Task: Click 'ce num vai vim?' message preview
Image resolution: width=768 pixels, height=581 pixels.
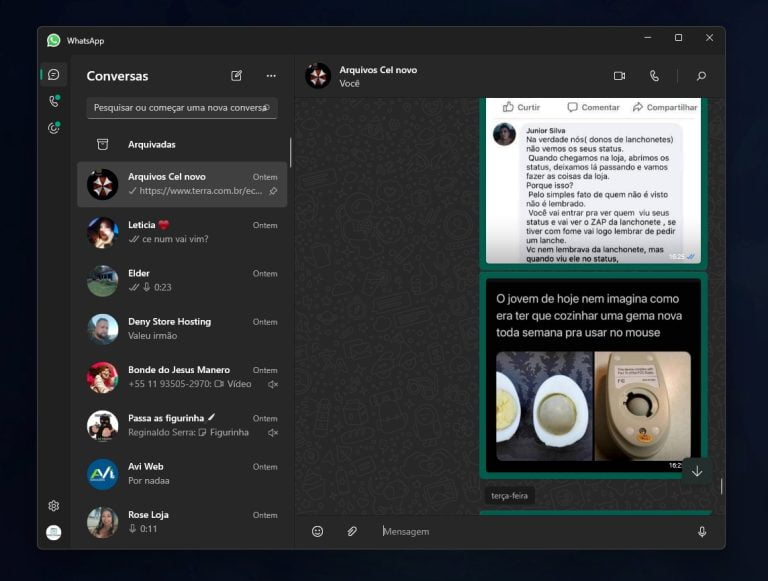Action: pyautogui.click(x=175, y=239)
